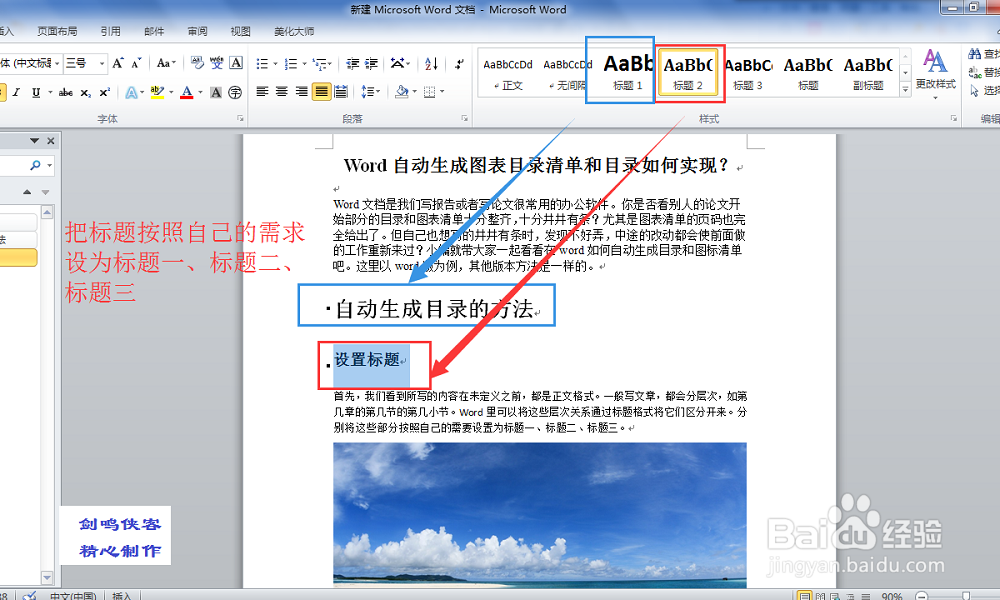Open the font color dropdown arrow
This screenshot has height=600, width=1000.
(x=200, y=92)
